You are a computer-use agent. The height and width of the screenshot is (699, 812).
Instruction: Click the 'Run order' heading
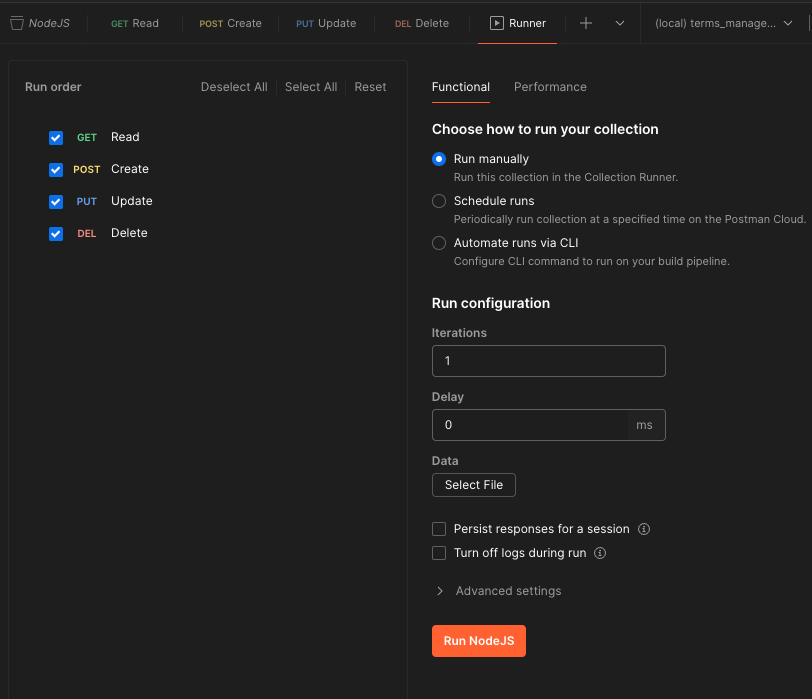coord(53,87)
